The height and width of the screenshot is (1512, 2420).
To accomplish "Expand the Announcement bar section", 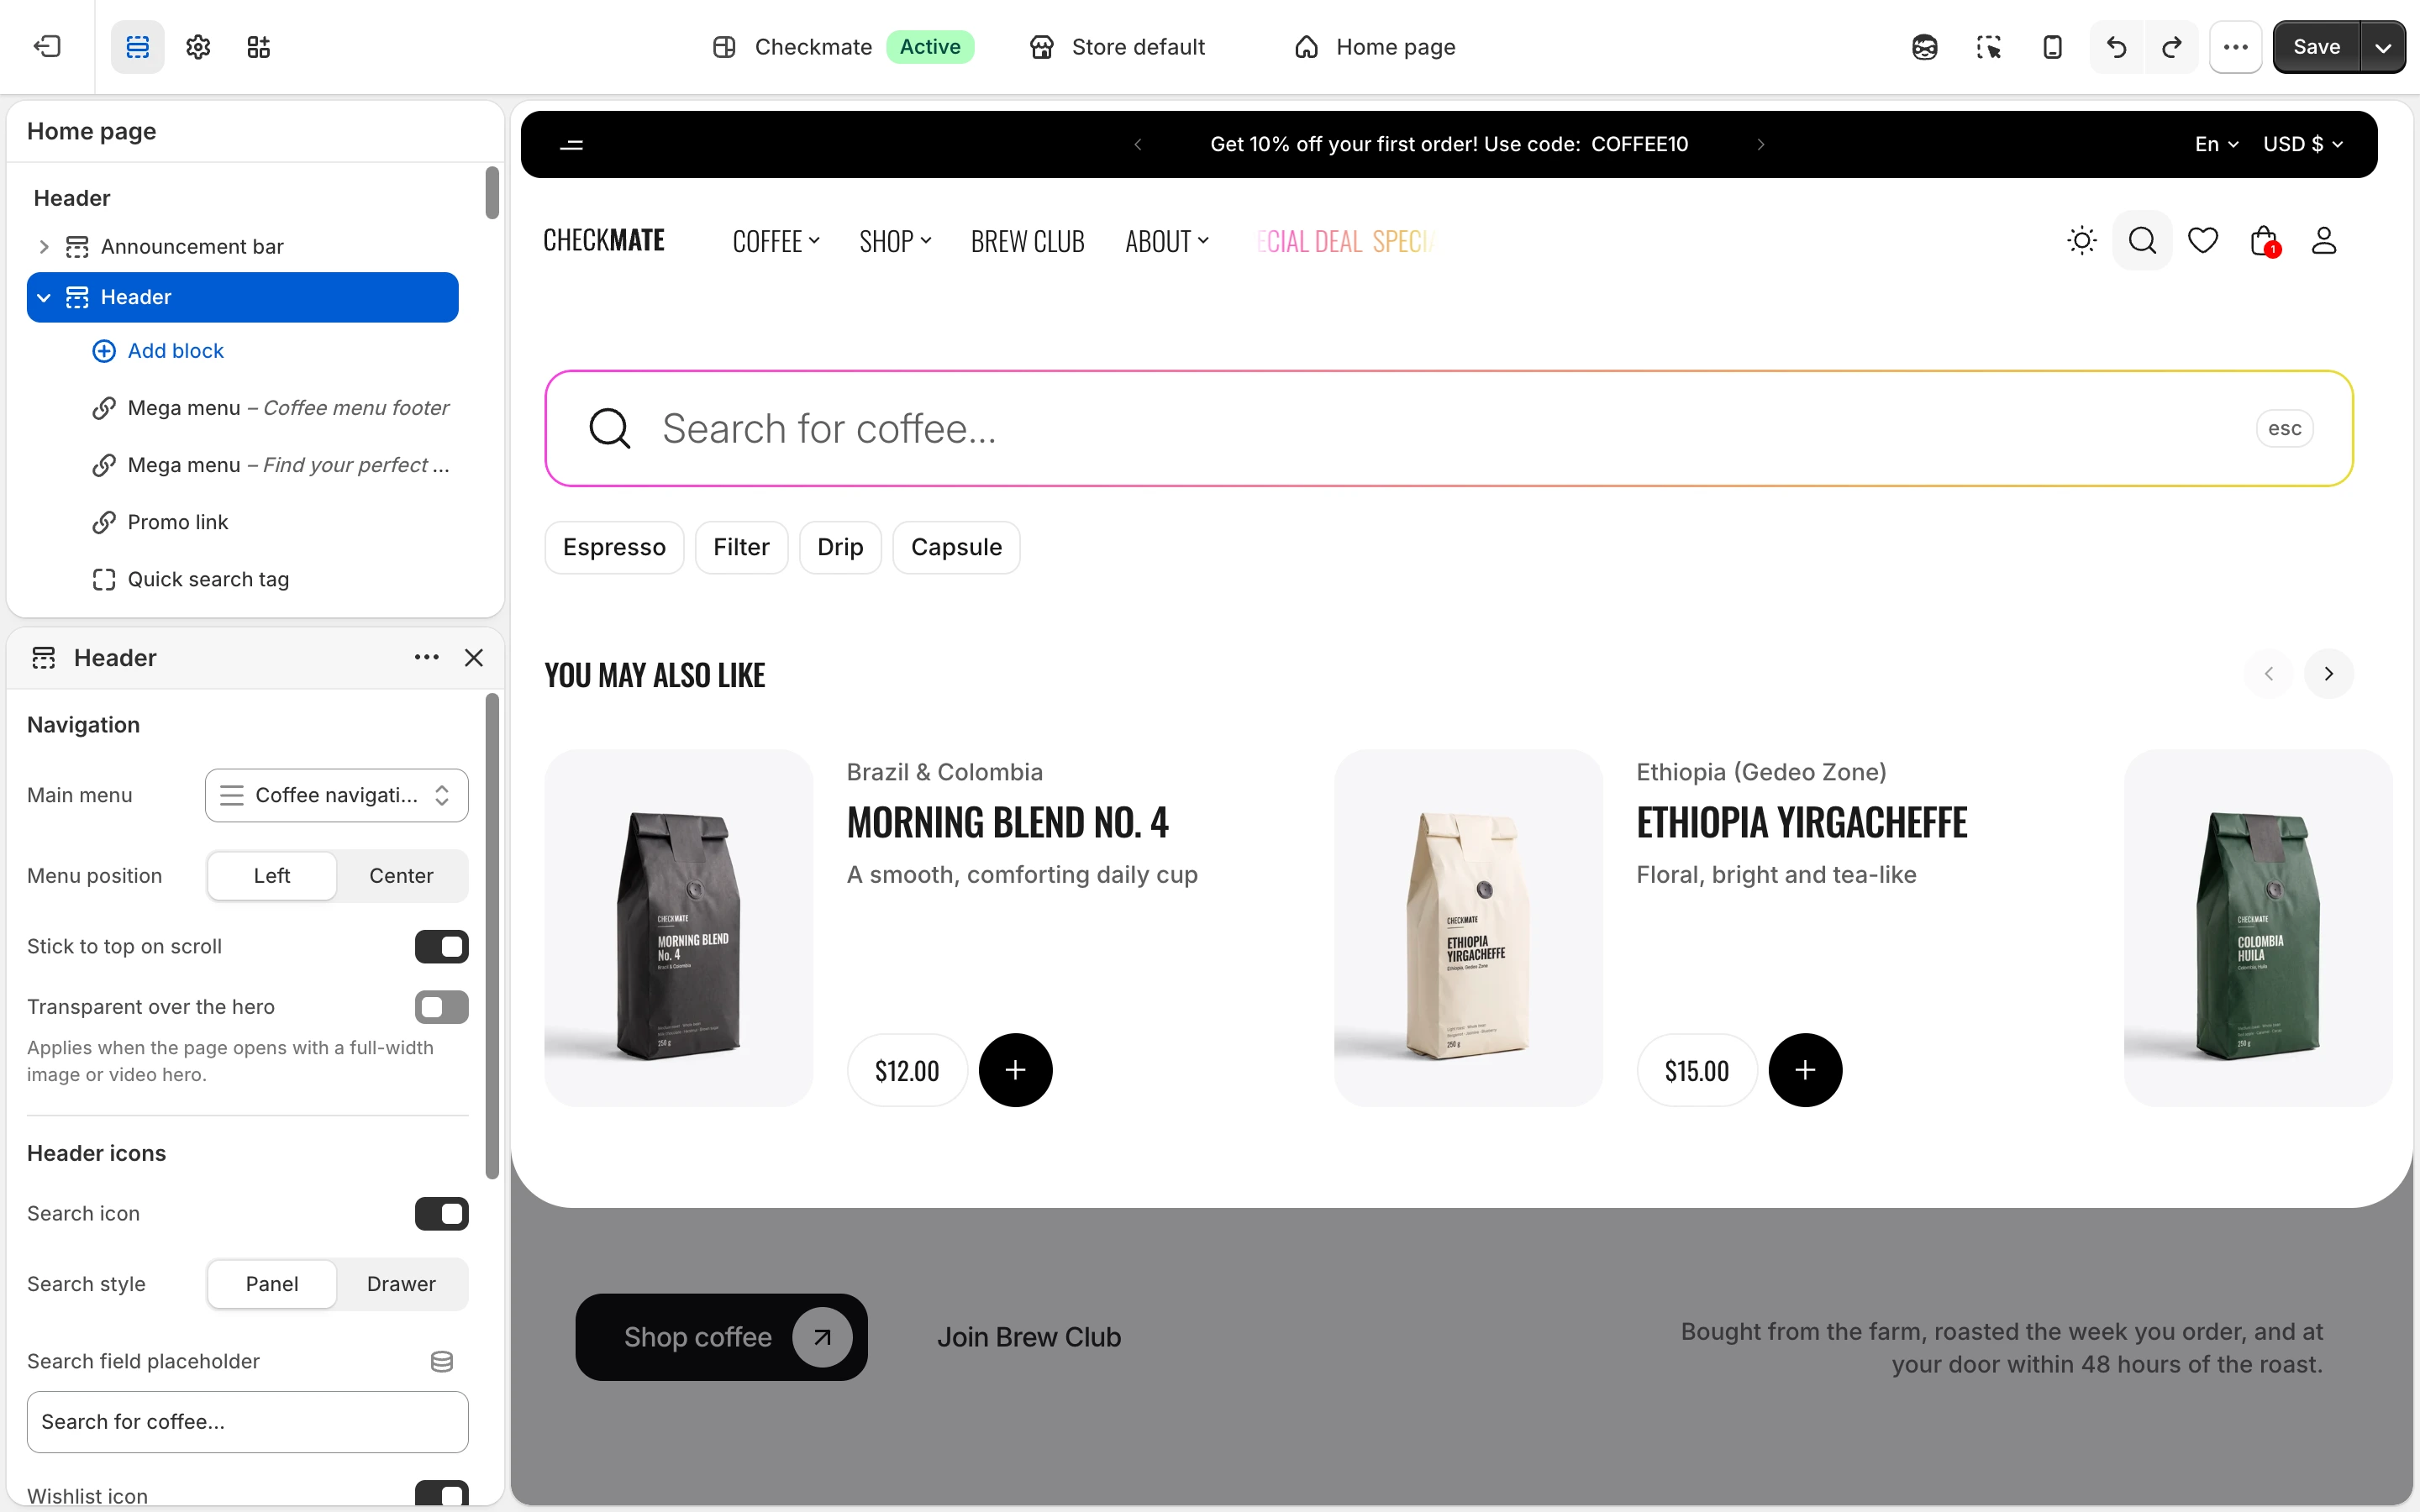I will 44,246.
